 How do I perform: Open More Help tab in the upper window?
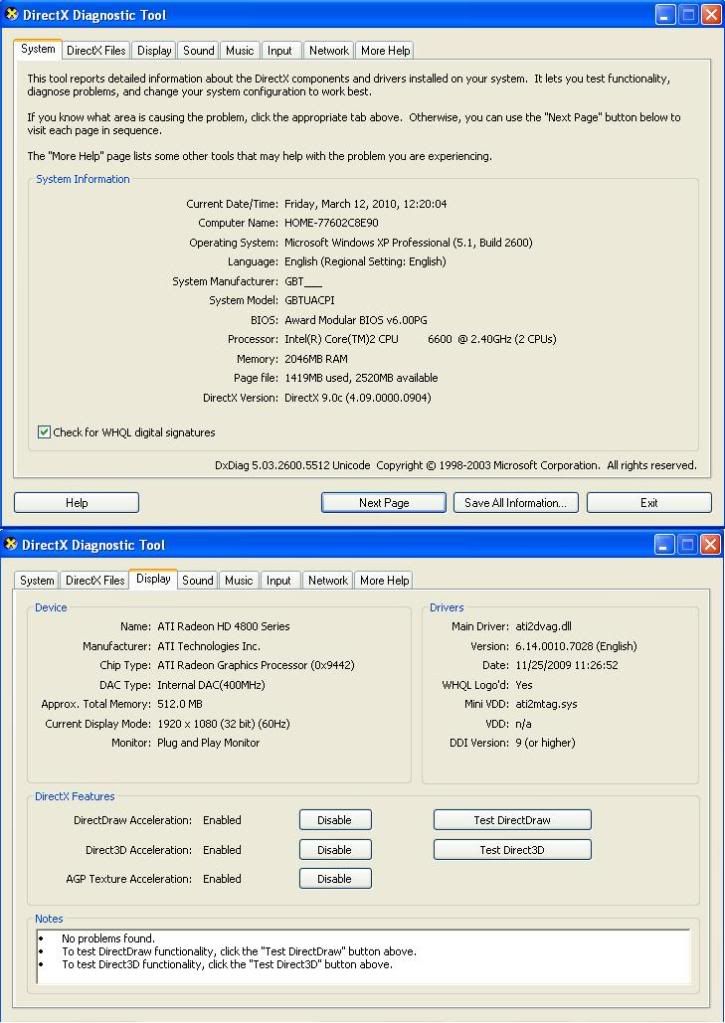(x=385, y=51)
